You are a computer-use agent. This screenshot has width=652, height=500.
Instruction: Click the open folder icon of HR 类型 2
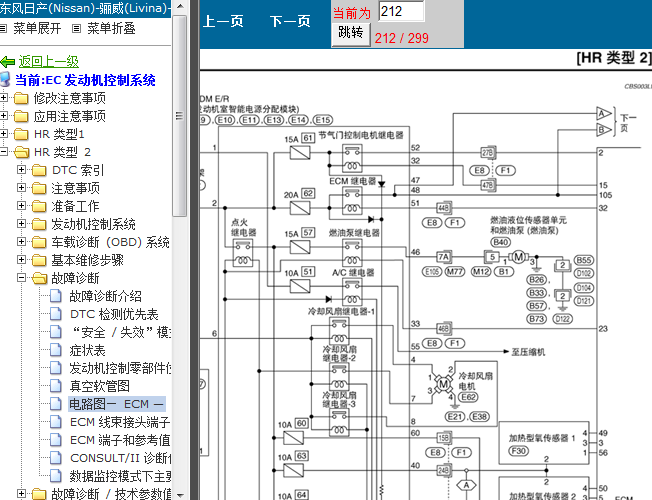(x=22, y=152)
